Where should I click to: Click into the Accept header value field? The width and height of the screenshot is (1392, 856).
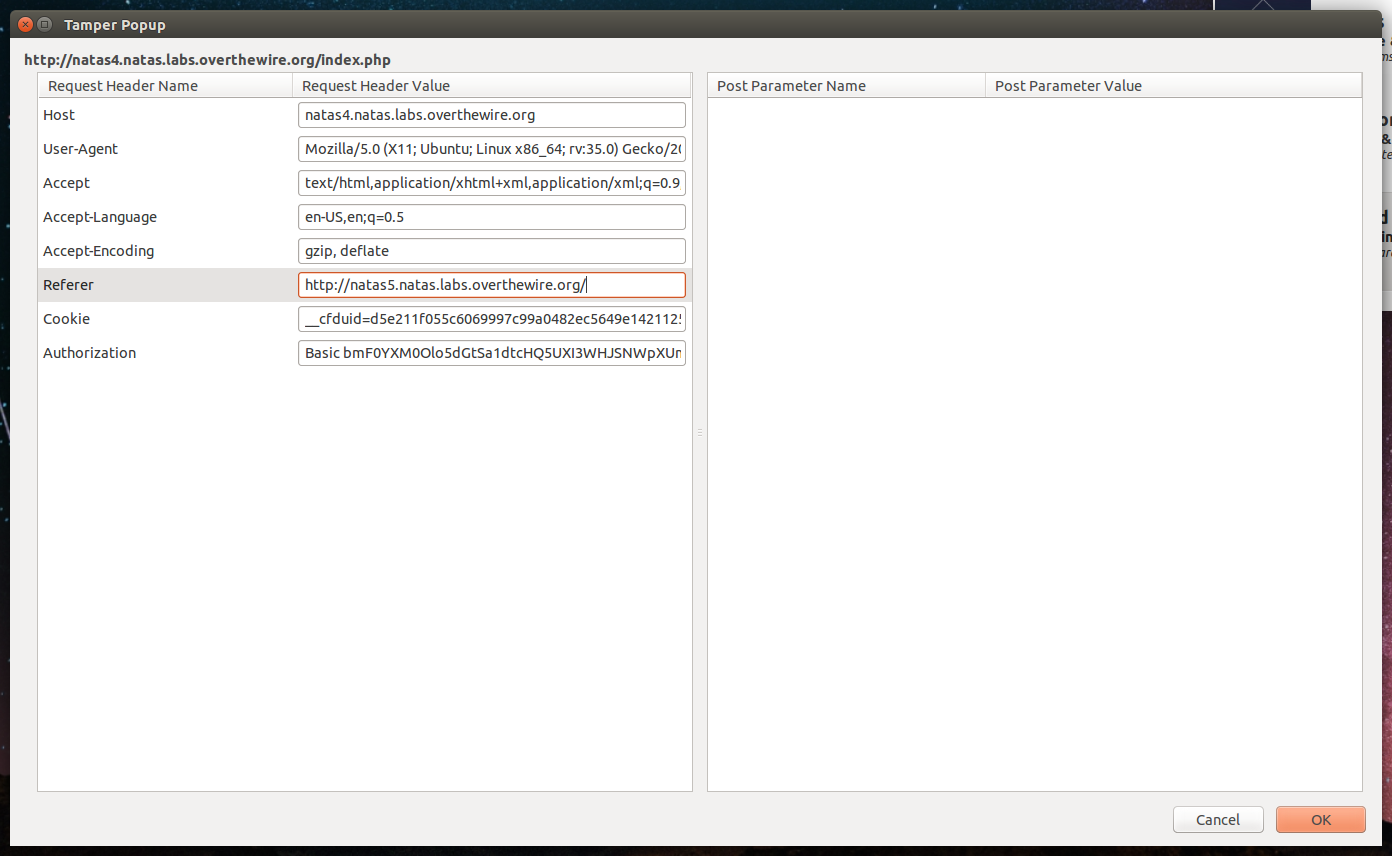tap(491, 183)
